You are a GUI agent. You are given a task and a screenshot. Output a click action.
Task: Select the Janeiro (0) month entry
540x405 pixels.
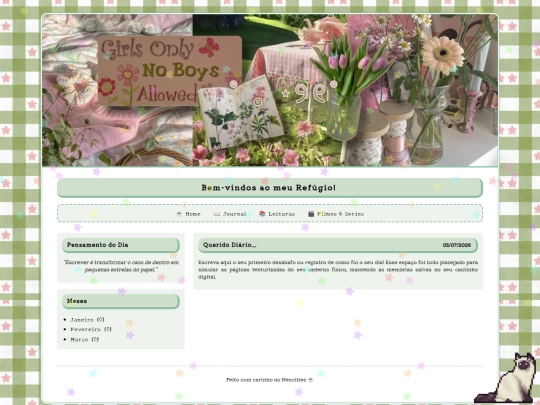tap(87, 320)
